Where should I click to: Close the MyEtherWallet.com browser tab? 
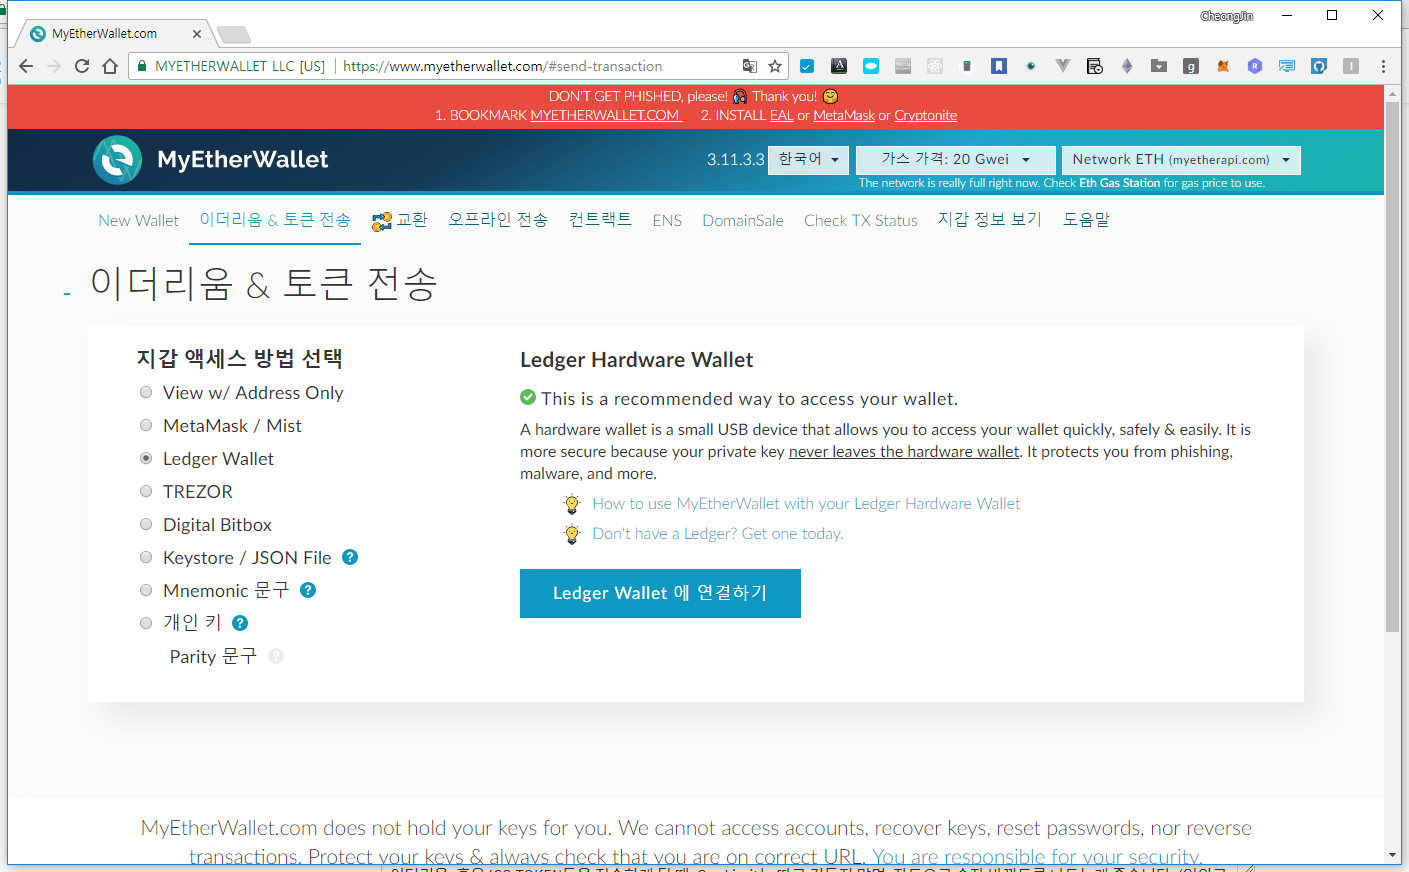197,34
